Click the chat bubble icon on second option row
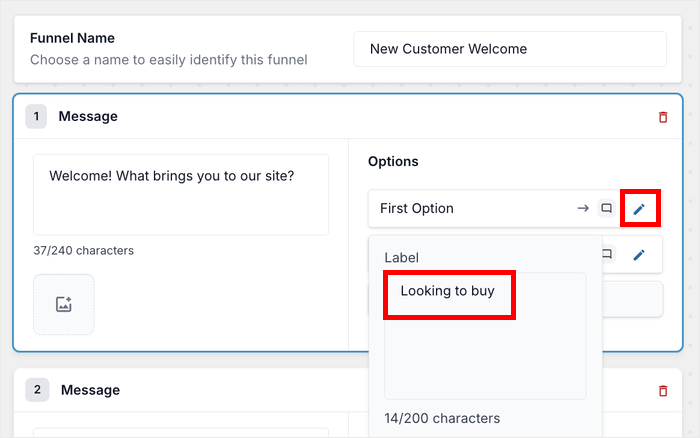This screenshot has width=700, height=438. click(606, 254)
